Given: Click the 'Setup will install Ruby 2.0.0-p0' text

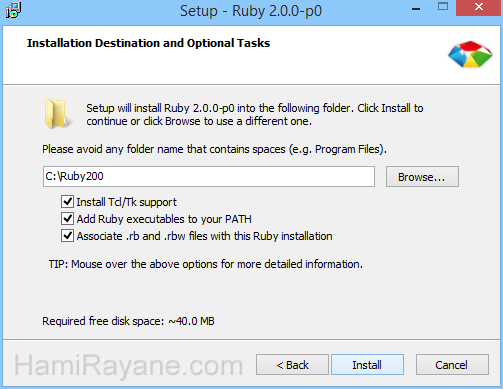Looking at the screenshot, I should coord(255,114).
